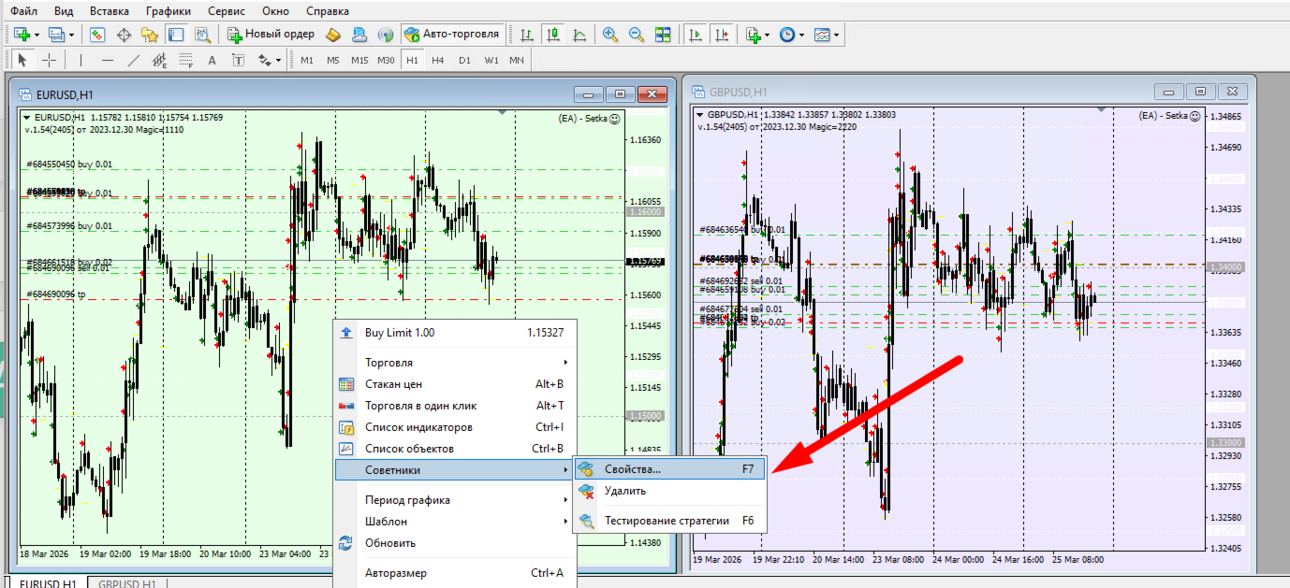This screenshot has width=1290, height=588.
Task: Choose Удалить in the Советники submenu
Action: pos(669,491)
